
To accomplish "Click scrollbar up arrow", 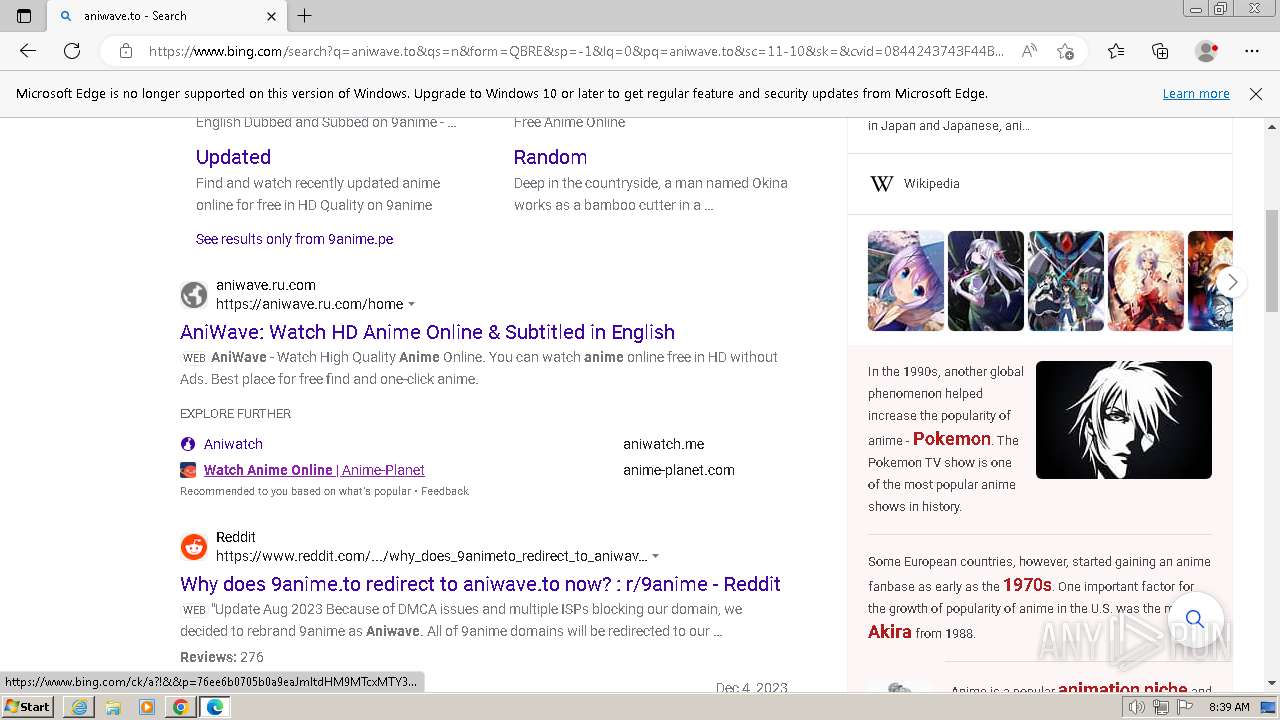I will pyautogui.click(x=1272, y=127).
